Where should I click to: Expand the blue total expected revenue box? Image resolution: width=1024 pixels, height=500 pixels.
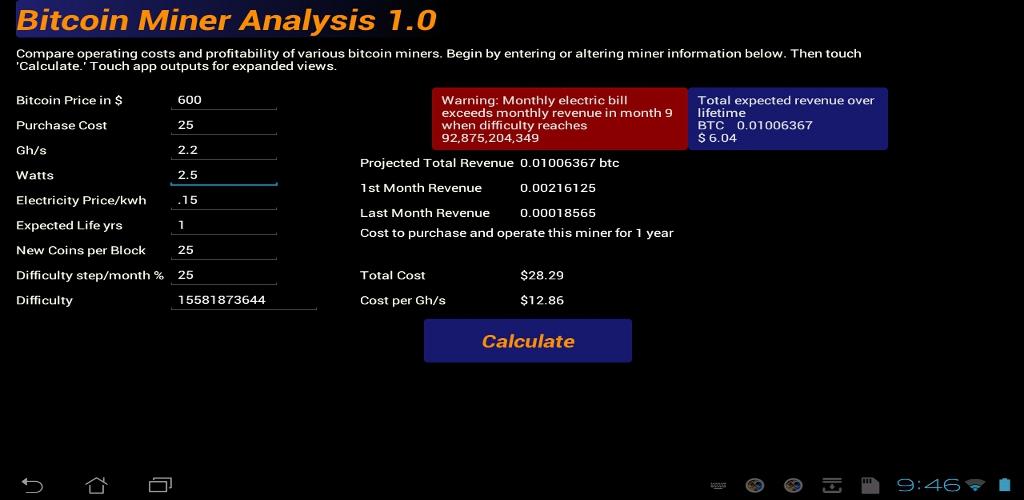pos(788,119)
